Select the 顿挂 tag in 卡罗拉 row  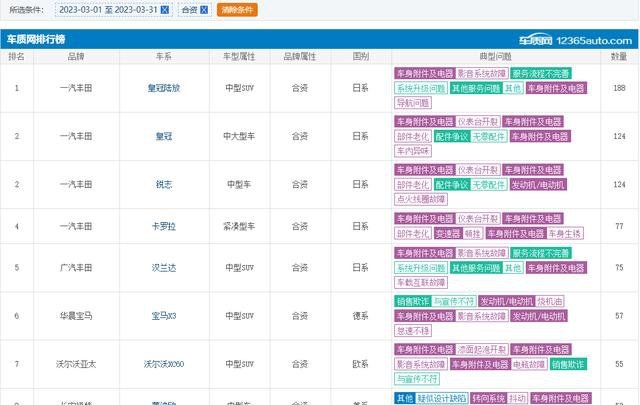(473, 234)
